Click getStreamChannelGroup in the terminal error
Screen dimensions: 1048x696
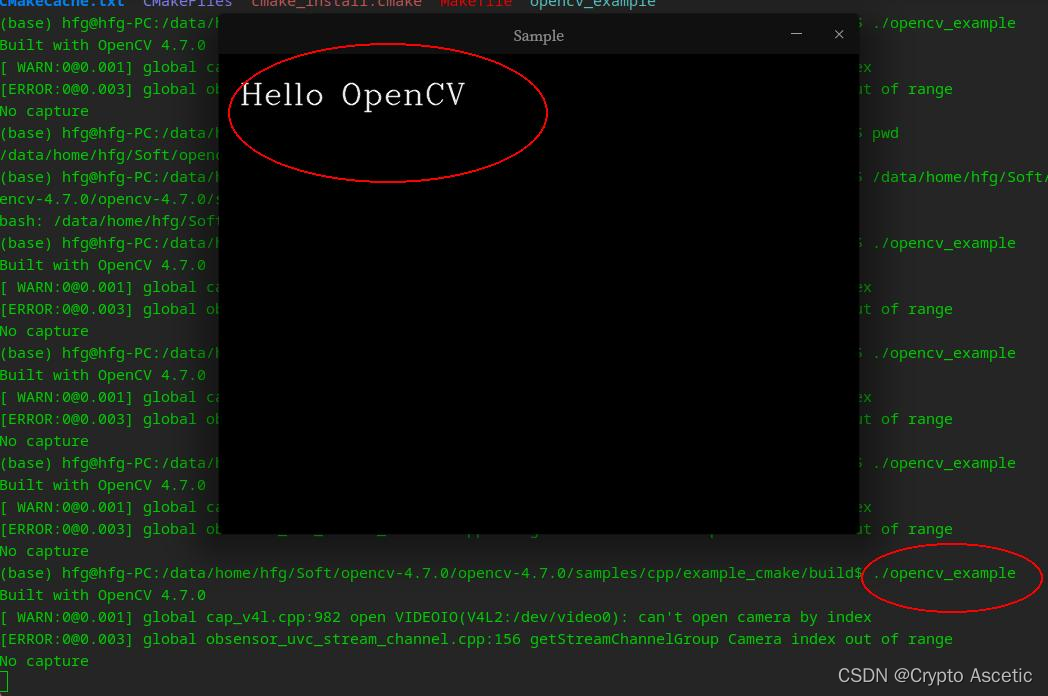click(624, 639)
